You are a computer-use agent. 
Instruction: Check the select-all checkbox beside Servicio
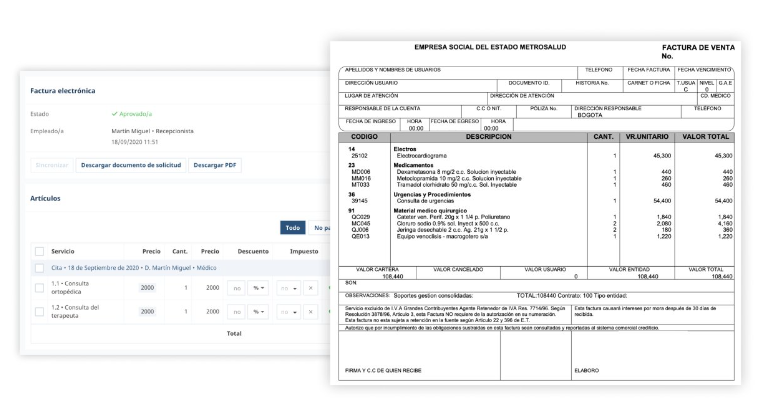point(39,251)
